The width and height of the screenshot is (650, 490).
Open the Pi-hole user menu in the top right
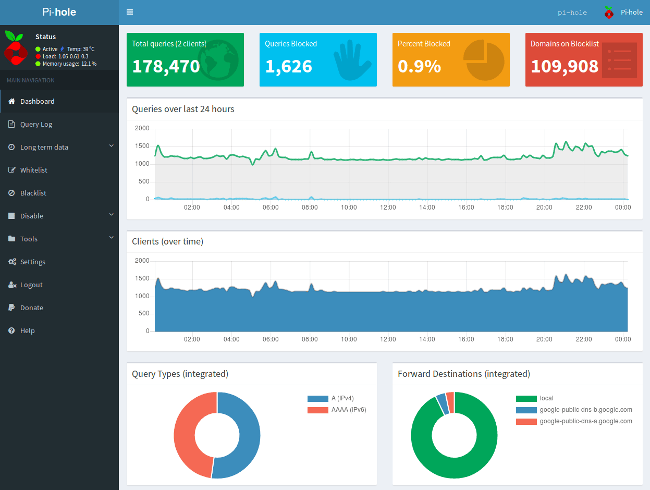[624, 13]
